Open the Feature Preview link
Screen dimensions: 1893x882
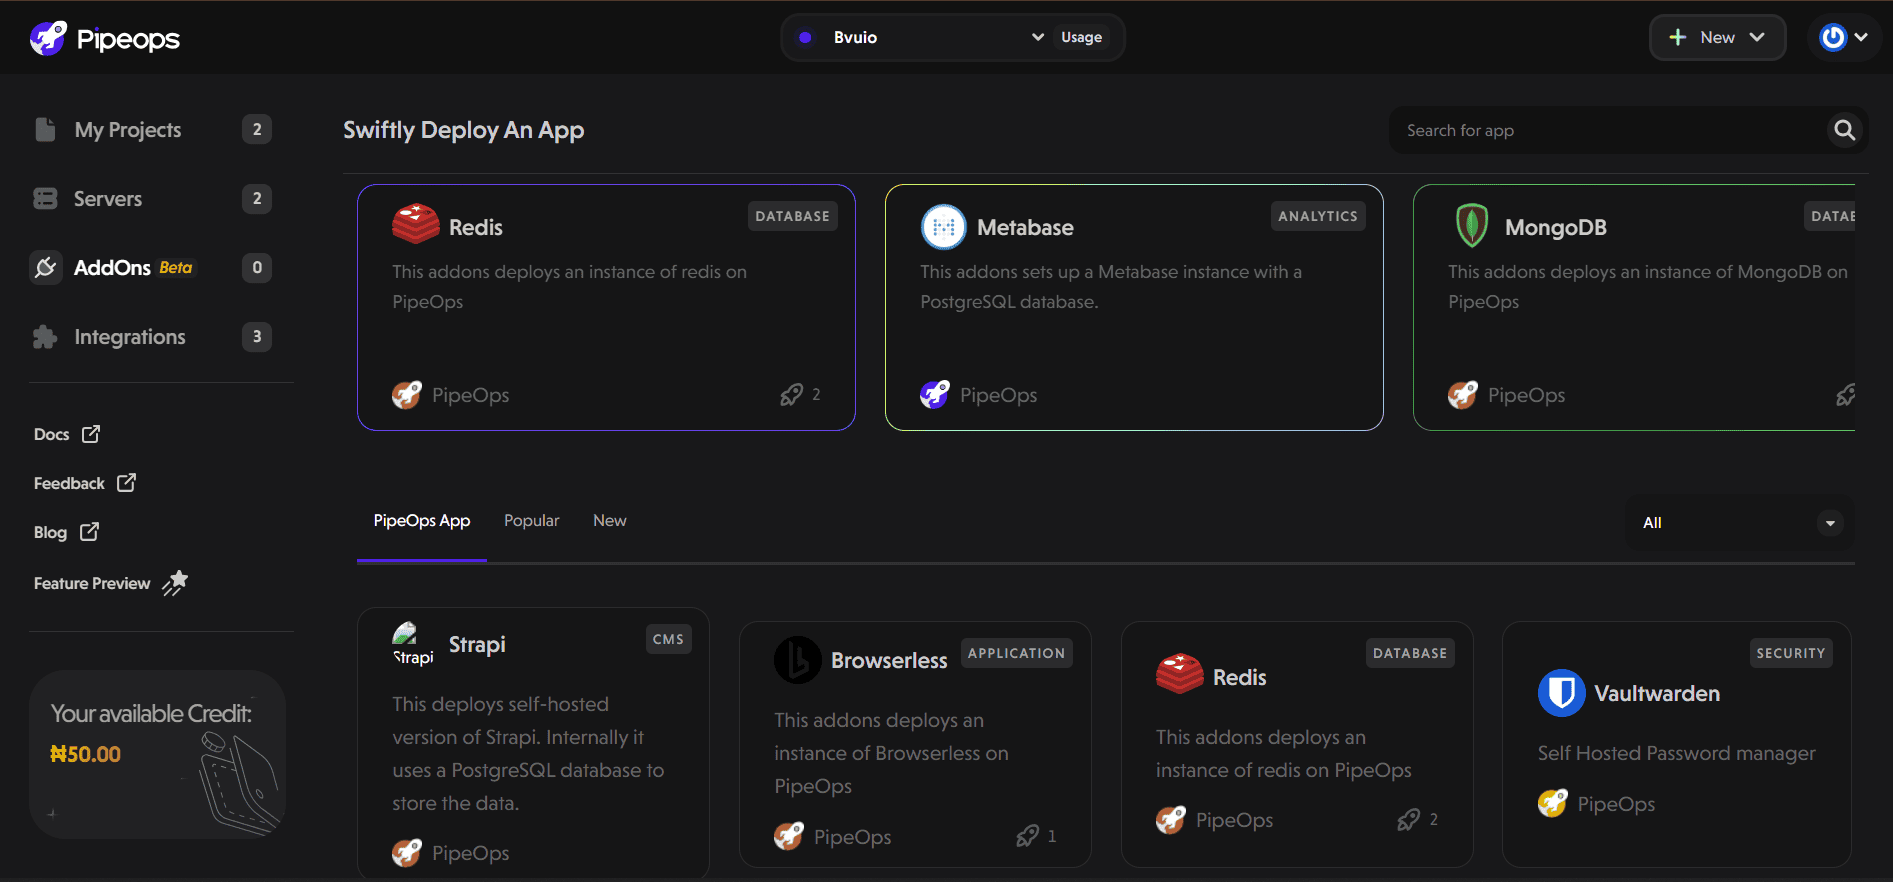pyautogui.click(x=111, y=583)
